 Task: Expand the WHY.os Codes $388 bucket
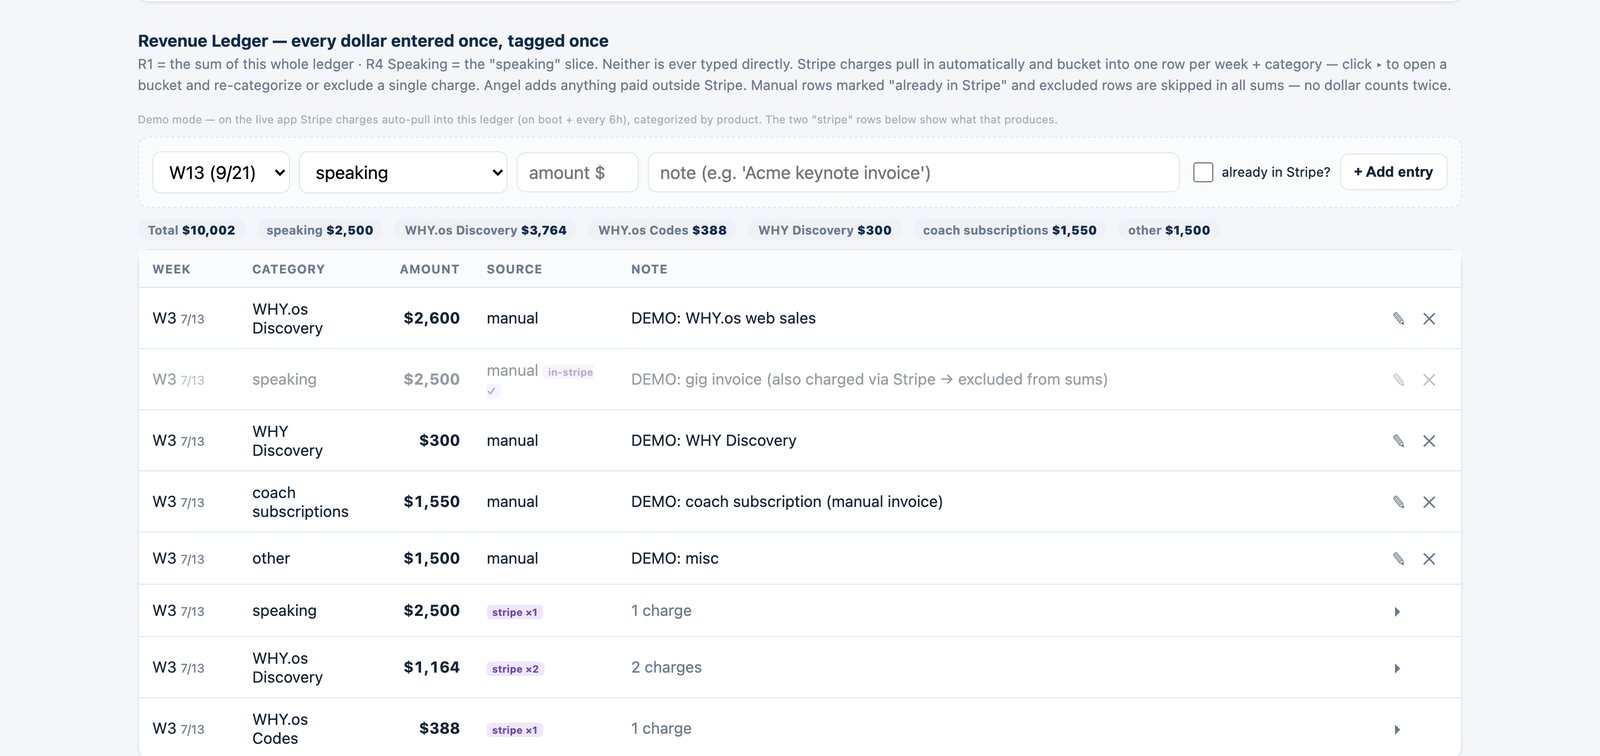pos(1397,730)
